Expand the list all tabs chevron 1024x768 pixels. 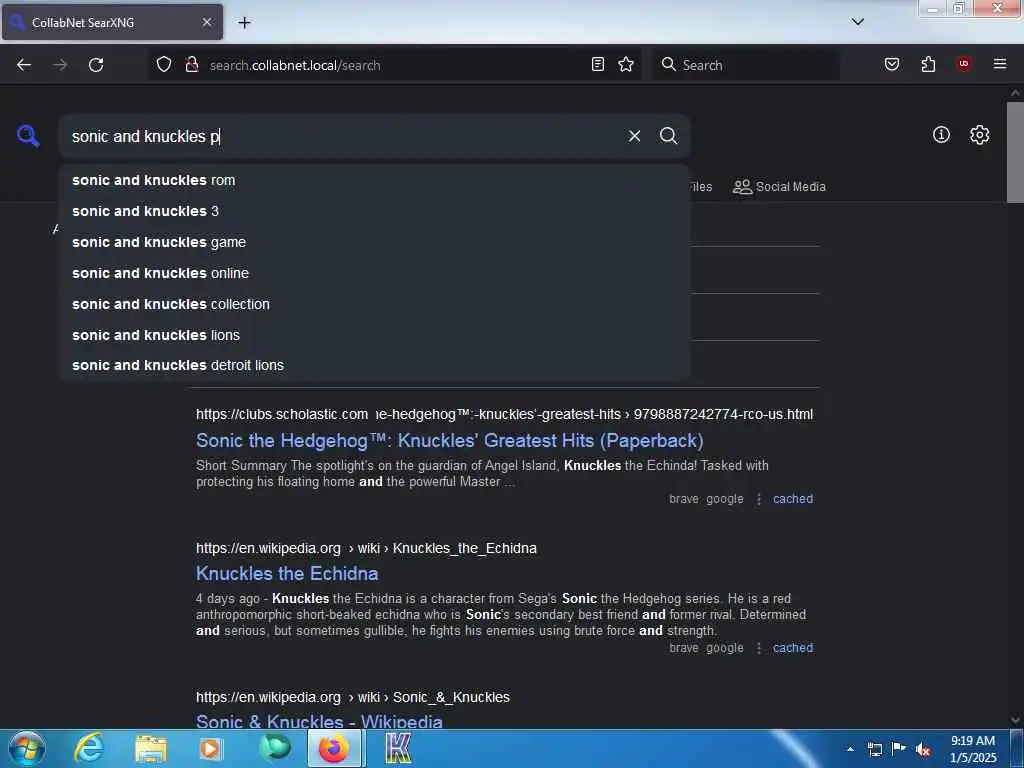[858, 22]
